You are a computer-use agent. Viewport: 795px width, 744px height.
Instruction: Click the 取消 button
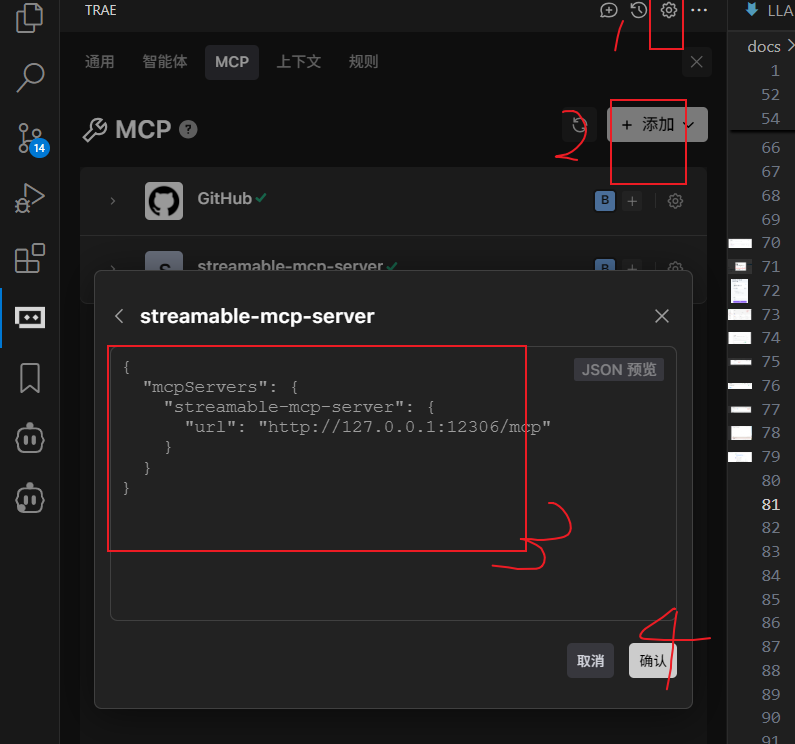coord(590,660)
